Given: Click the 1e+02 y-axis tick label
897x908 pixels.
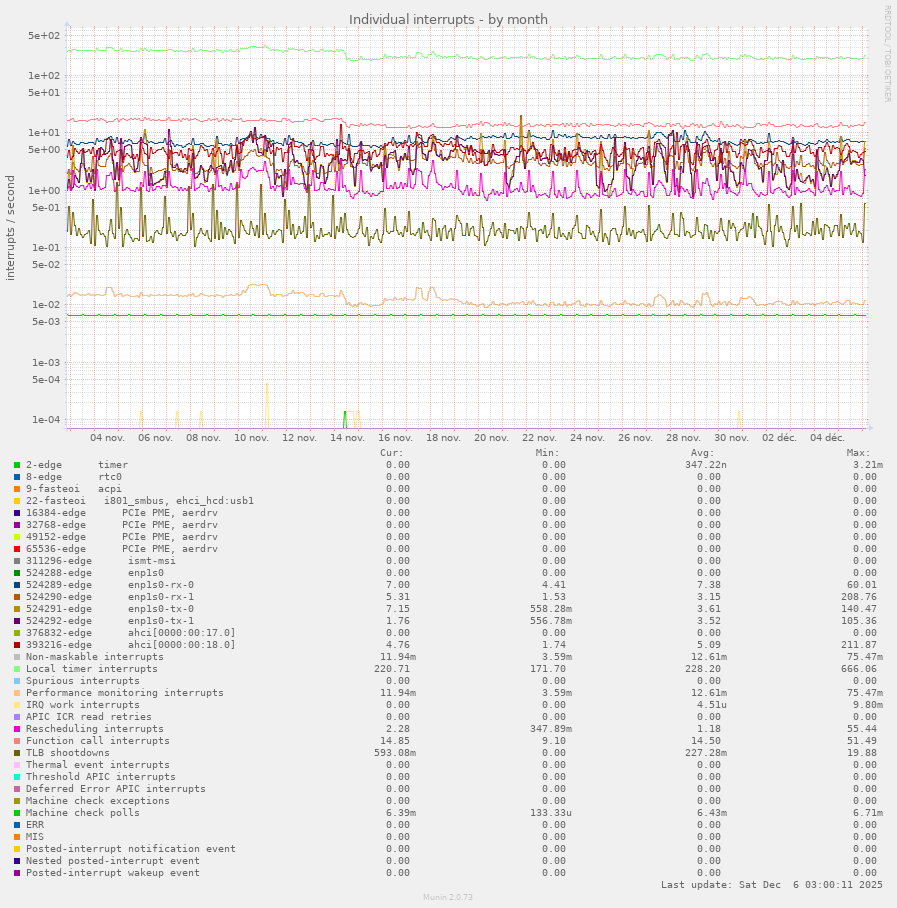Looking at the screenshot, I should point(45,76).
